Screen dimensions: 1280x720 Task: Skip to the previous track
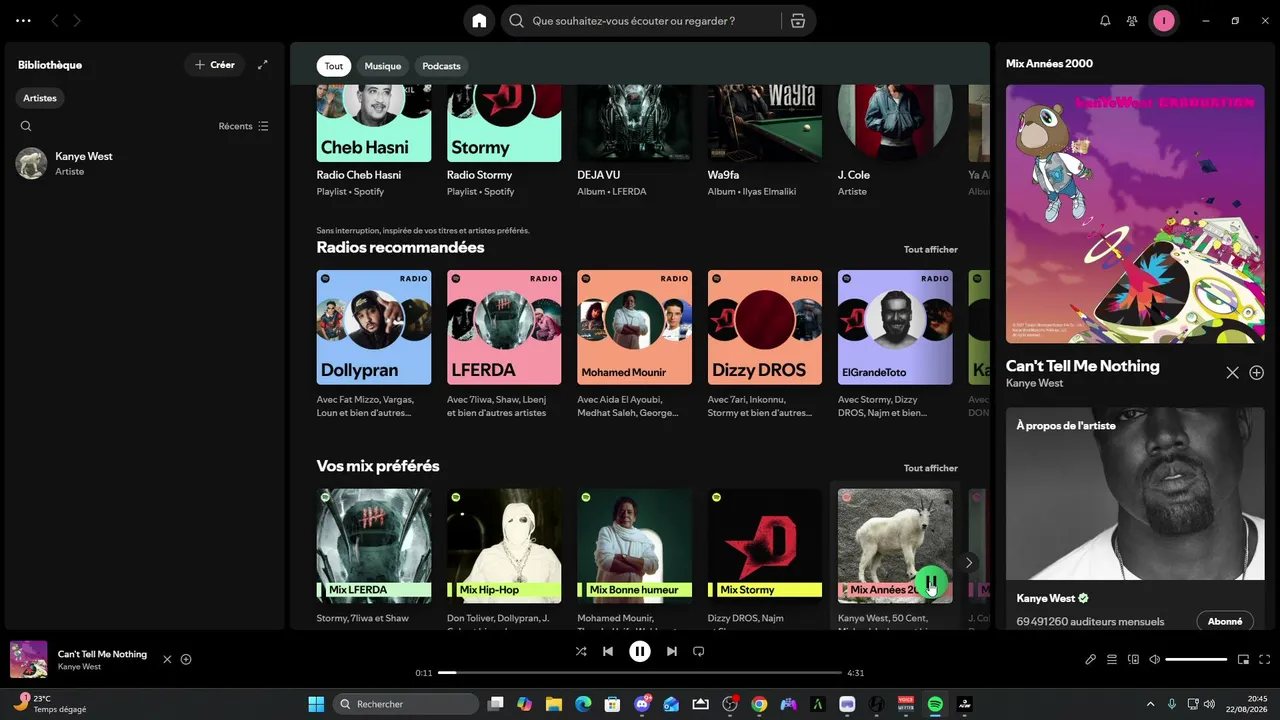coord(607,651)
